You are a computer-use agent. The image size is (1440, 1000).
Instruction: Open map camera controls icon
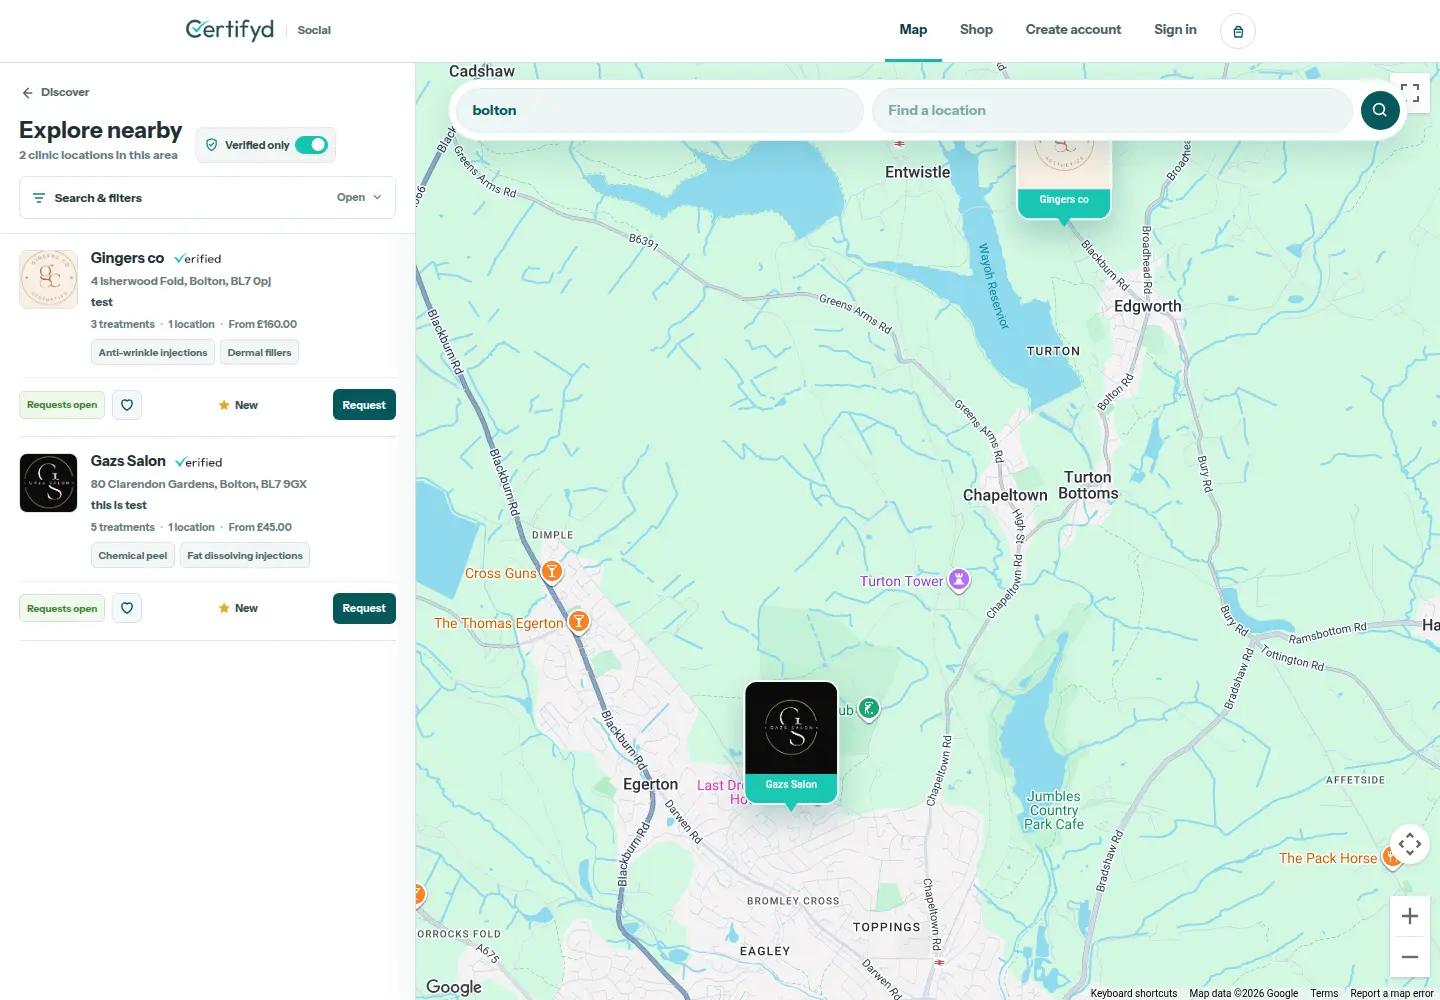pos(1410,844)
